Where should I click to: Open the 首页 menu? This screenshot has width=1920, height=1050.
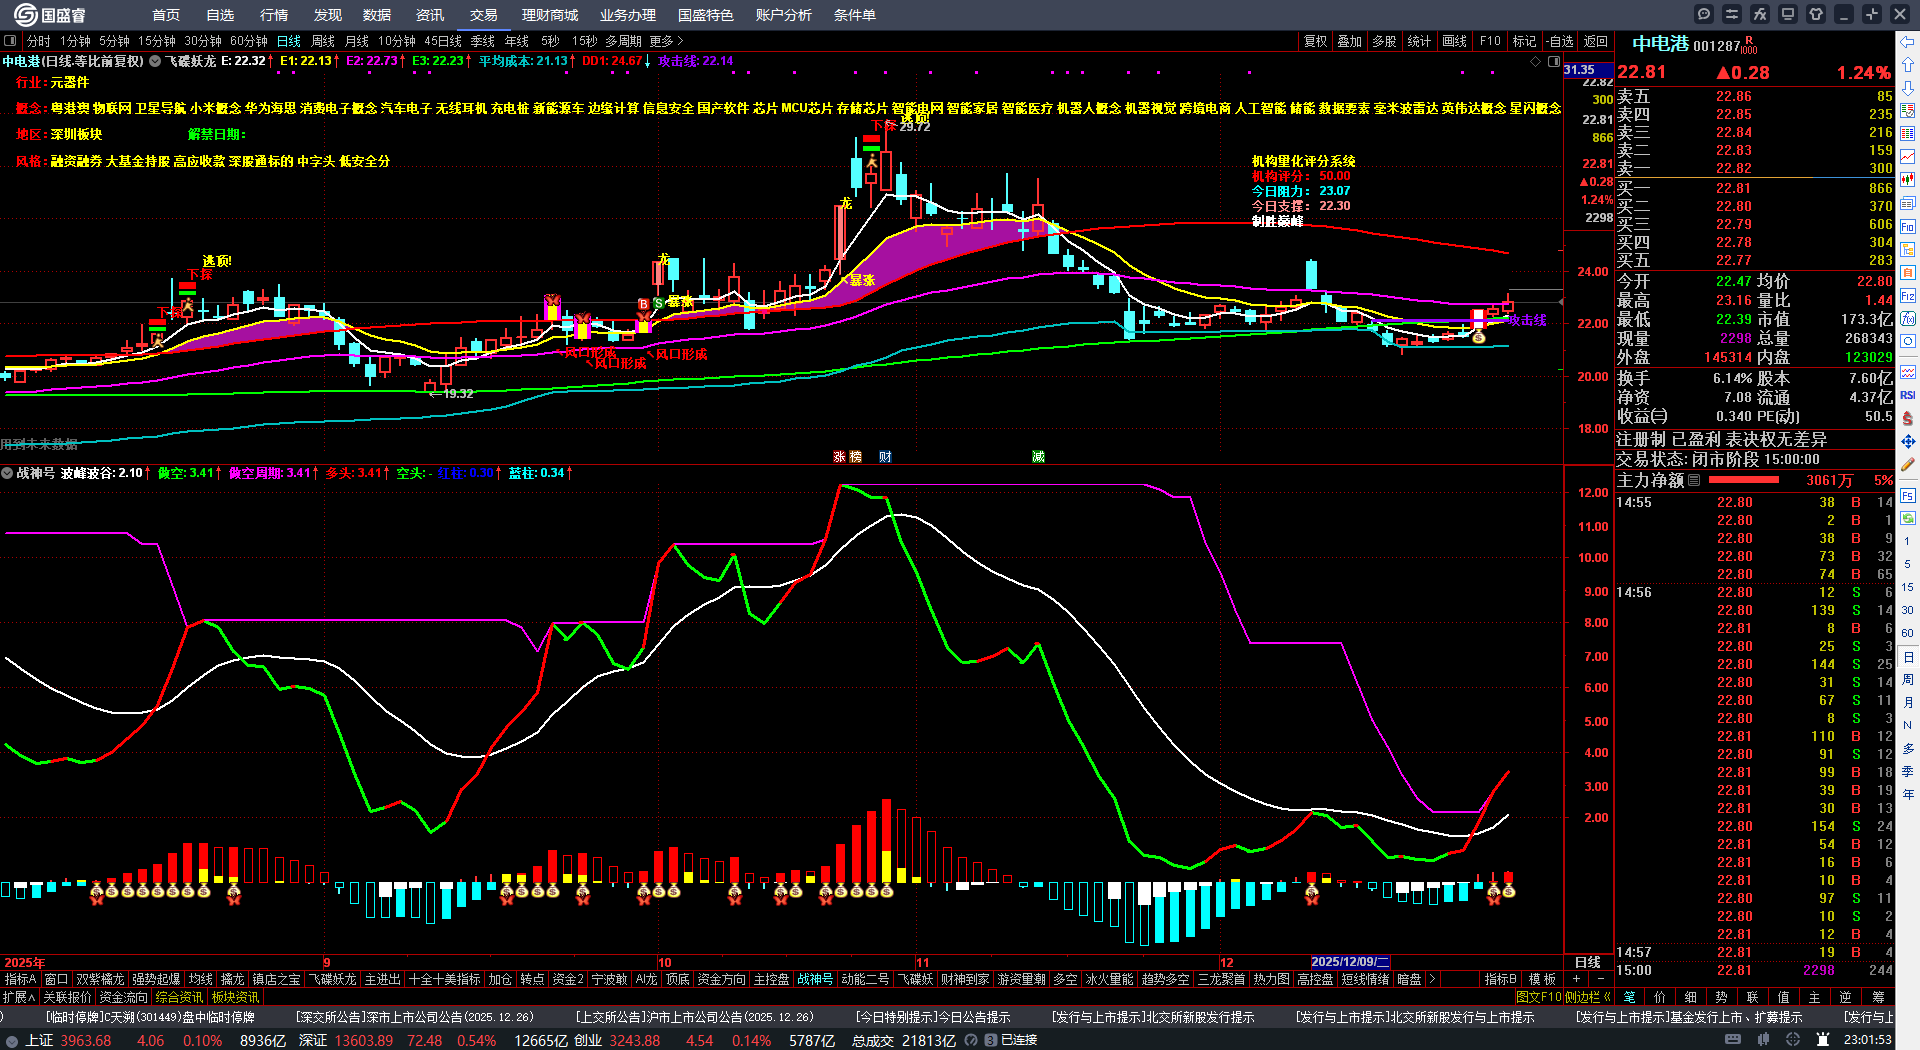pyautogui.click(x=166, y=15)
